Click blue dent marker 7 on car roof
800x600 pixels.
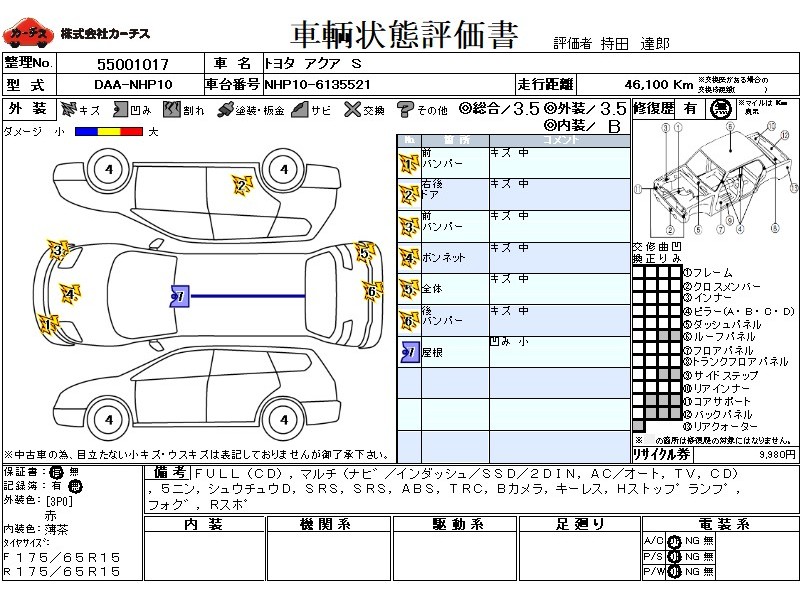180,295
